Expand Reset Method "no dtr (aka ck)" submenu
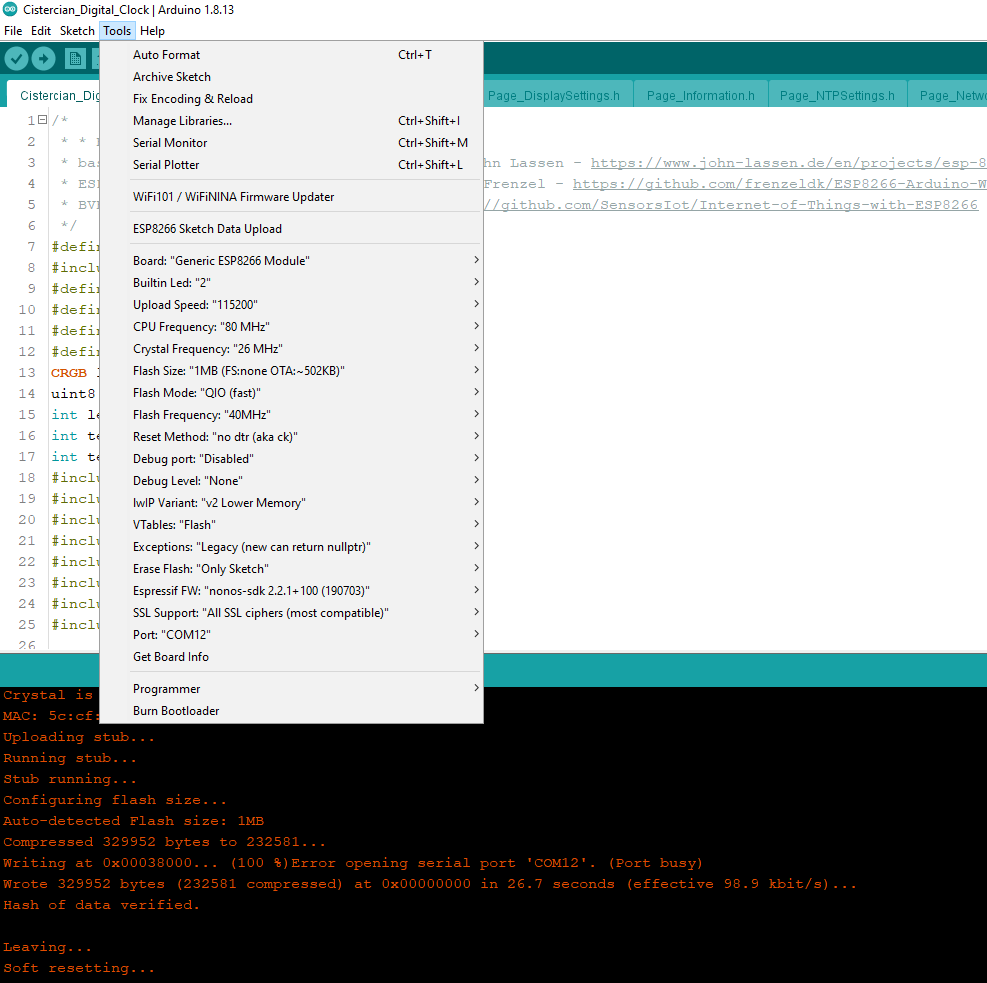The height and width of the screenshot is (983, 987). coord(291,437)
